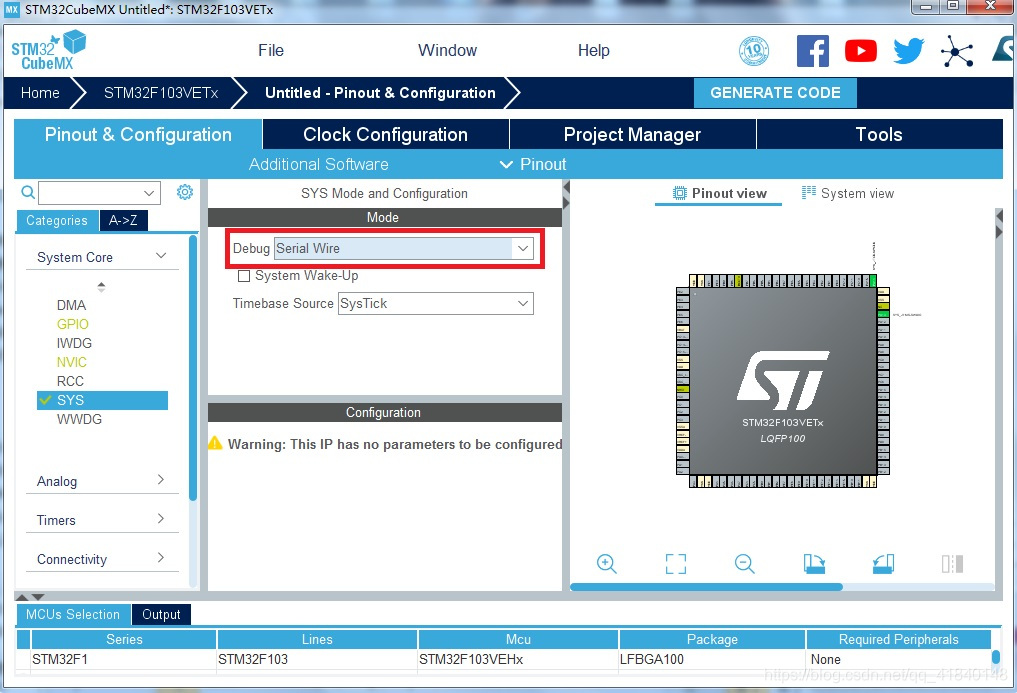Open the Facebook icon link
1017x693 pixels.
[813, 51]
